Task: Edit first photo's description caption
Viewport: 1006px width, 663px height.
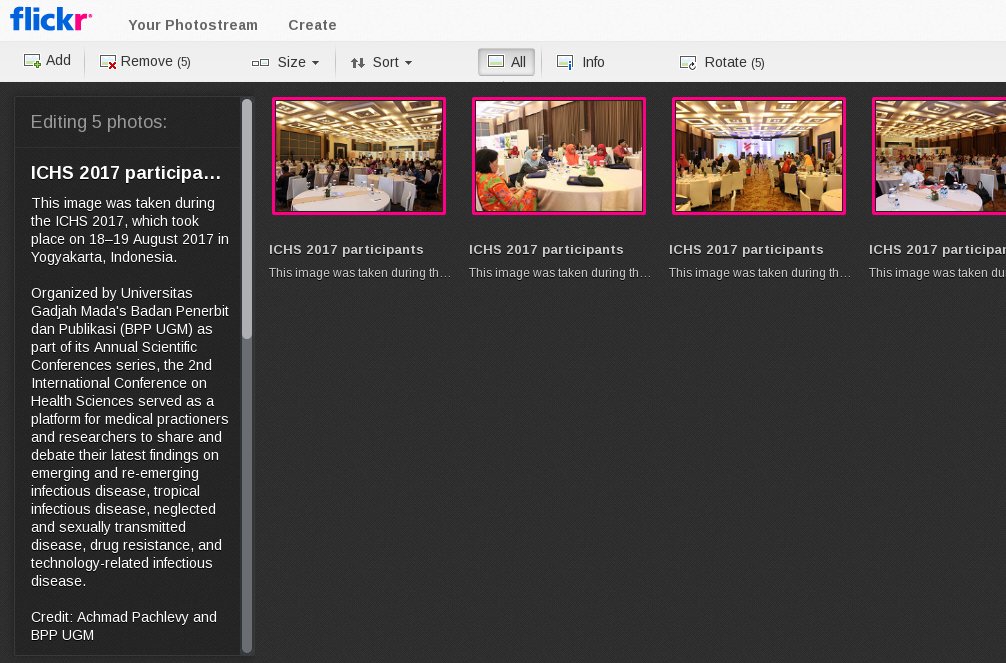Action: point(360,273)
